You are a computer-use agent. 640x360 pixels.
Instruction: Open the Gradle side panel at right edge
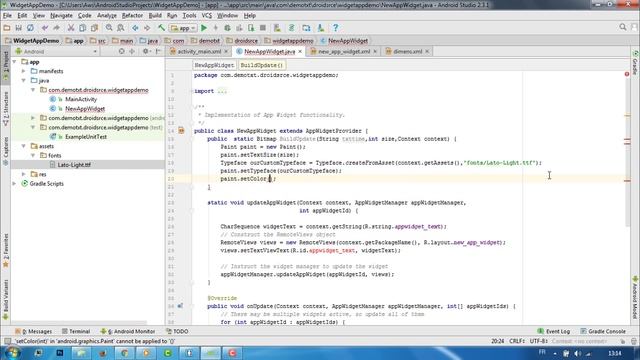[635, 63]
